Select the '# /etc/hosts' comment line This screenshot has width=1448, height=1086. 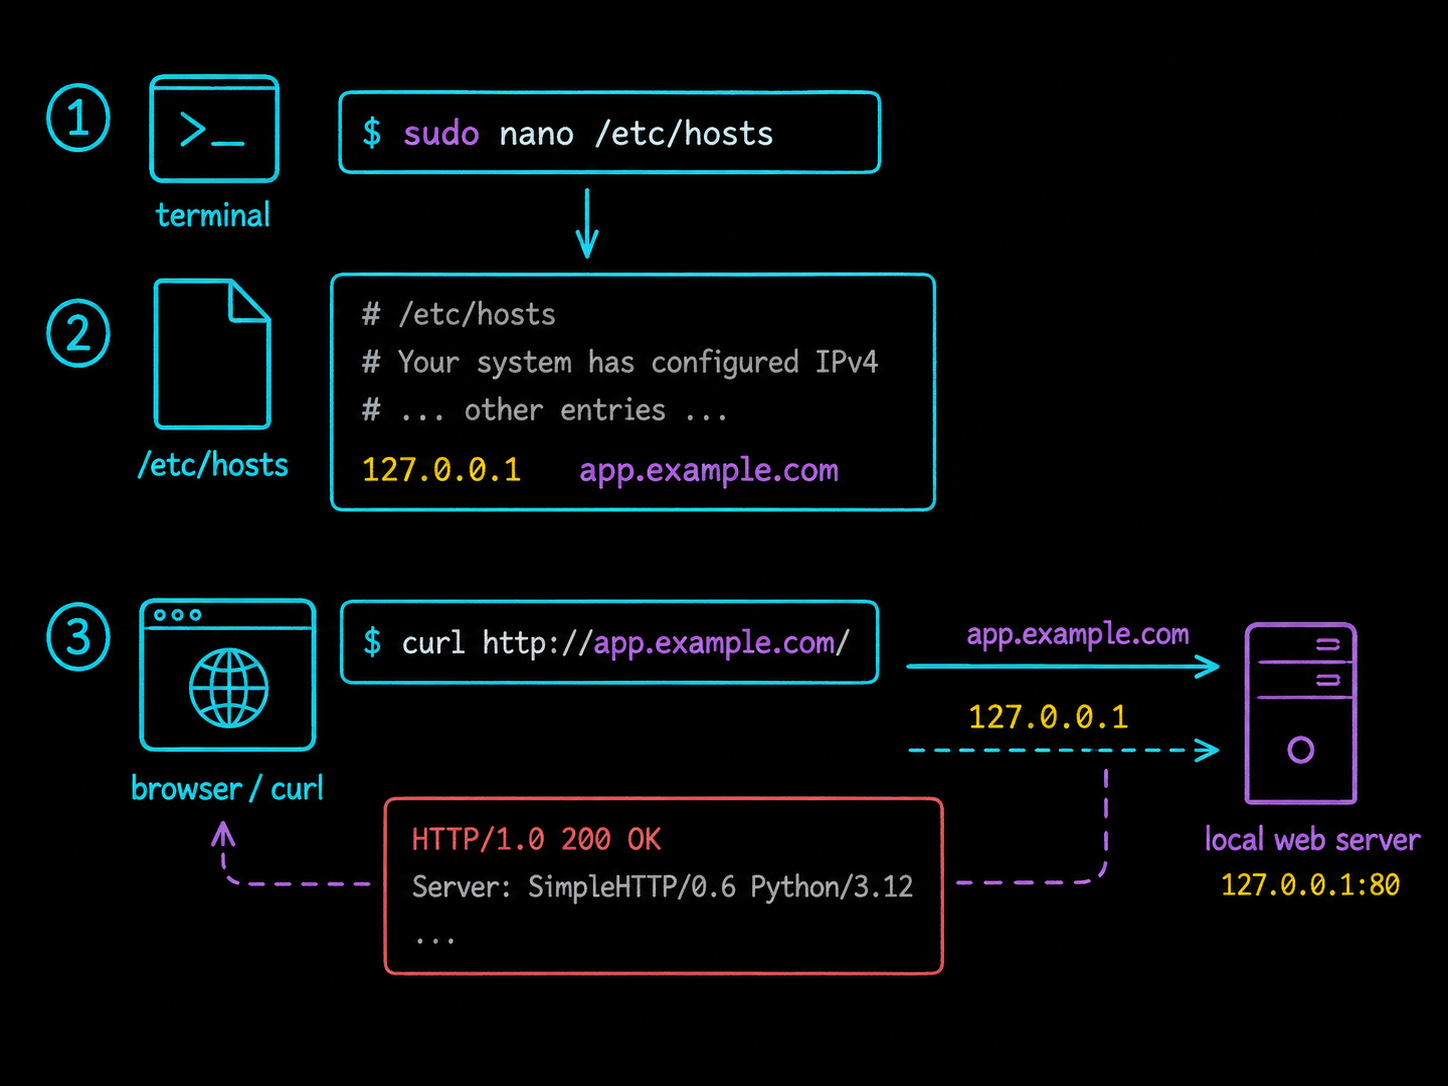pos(459,315)
